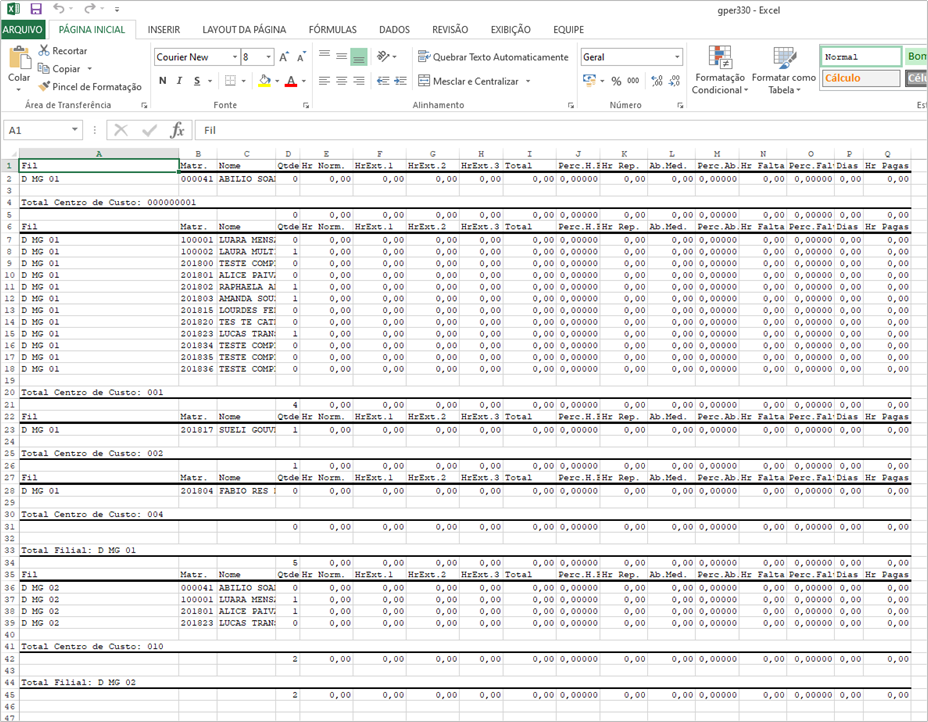Click the Recortar scissors icon

coord(44,50)
